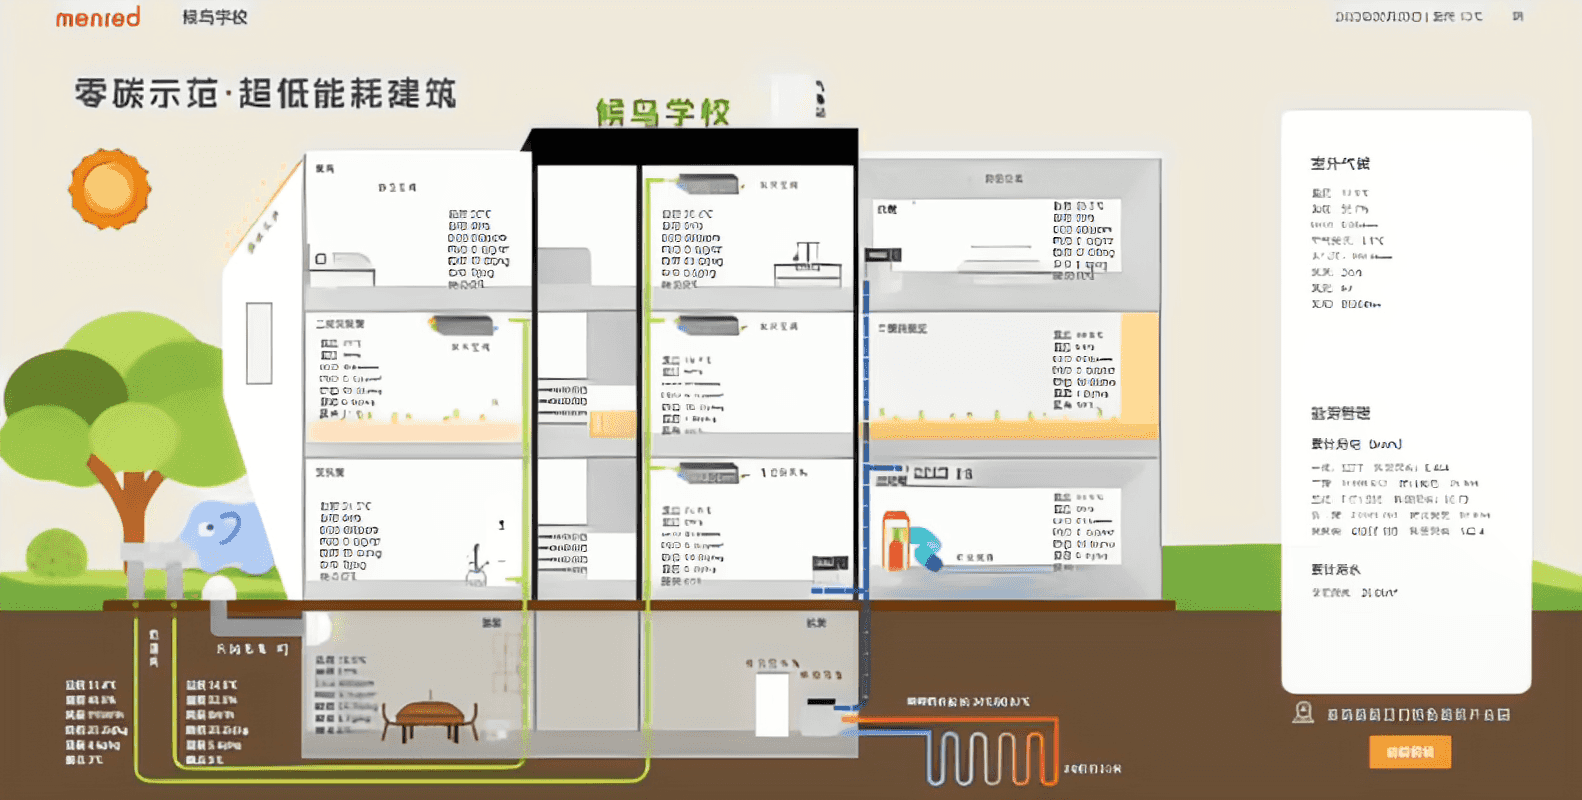Click the basement dining table illustration
The image size is (1582, 800).
(430, 718)
